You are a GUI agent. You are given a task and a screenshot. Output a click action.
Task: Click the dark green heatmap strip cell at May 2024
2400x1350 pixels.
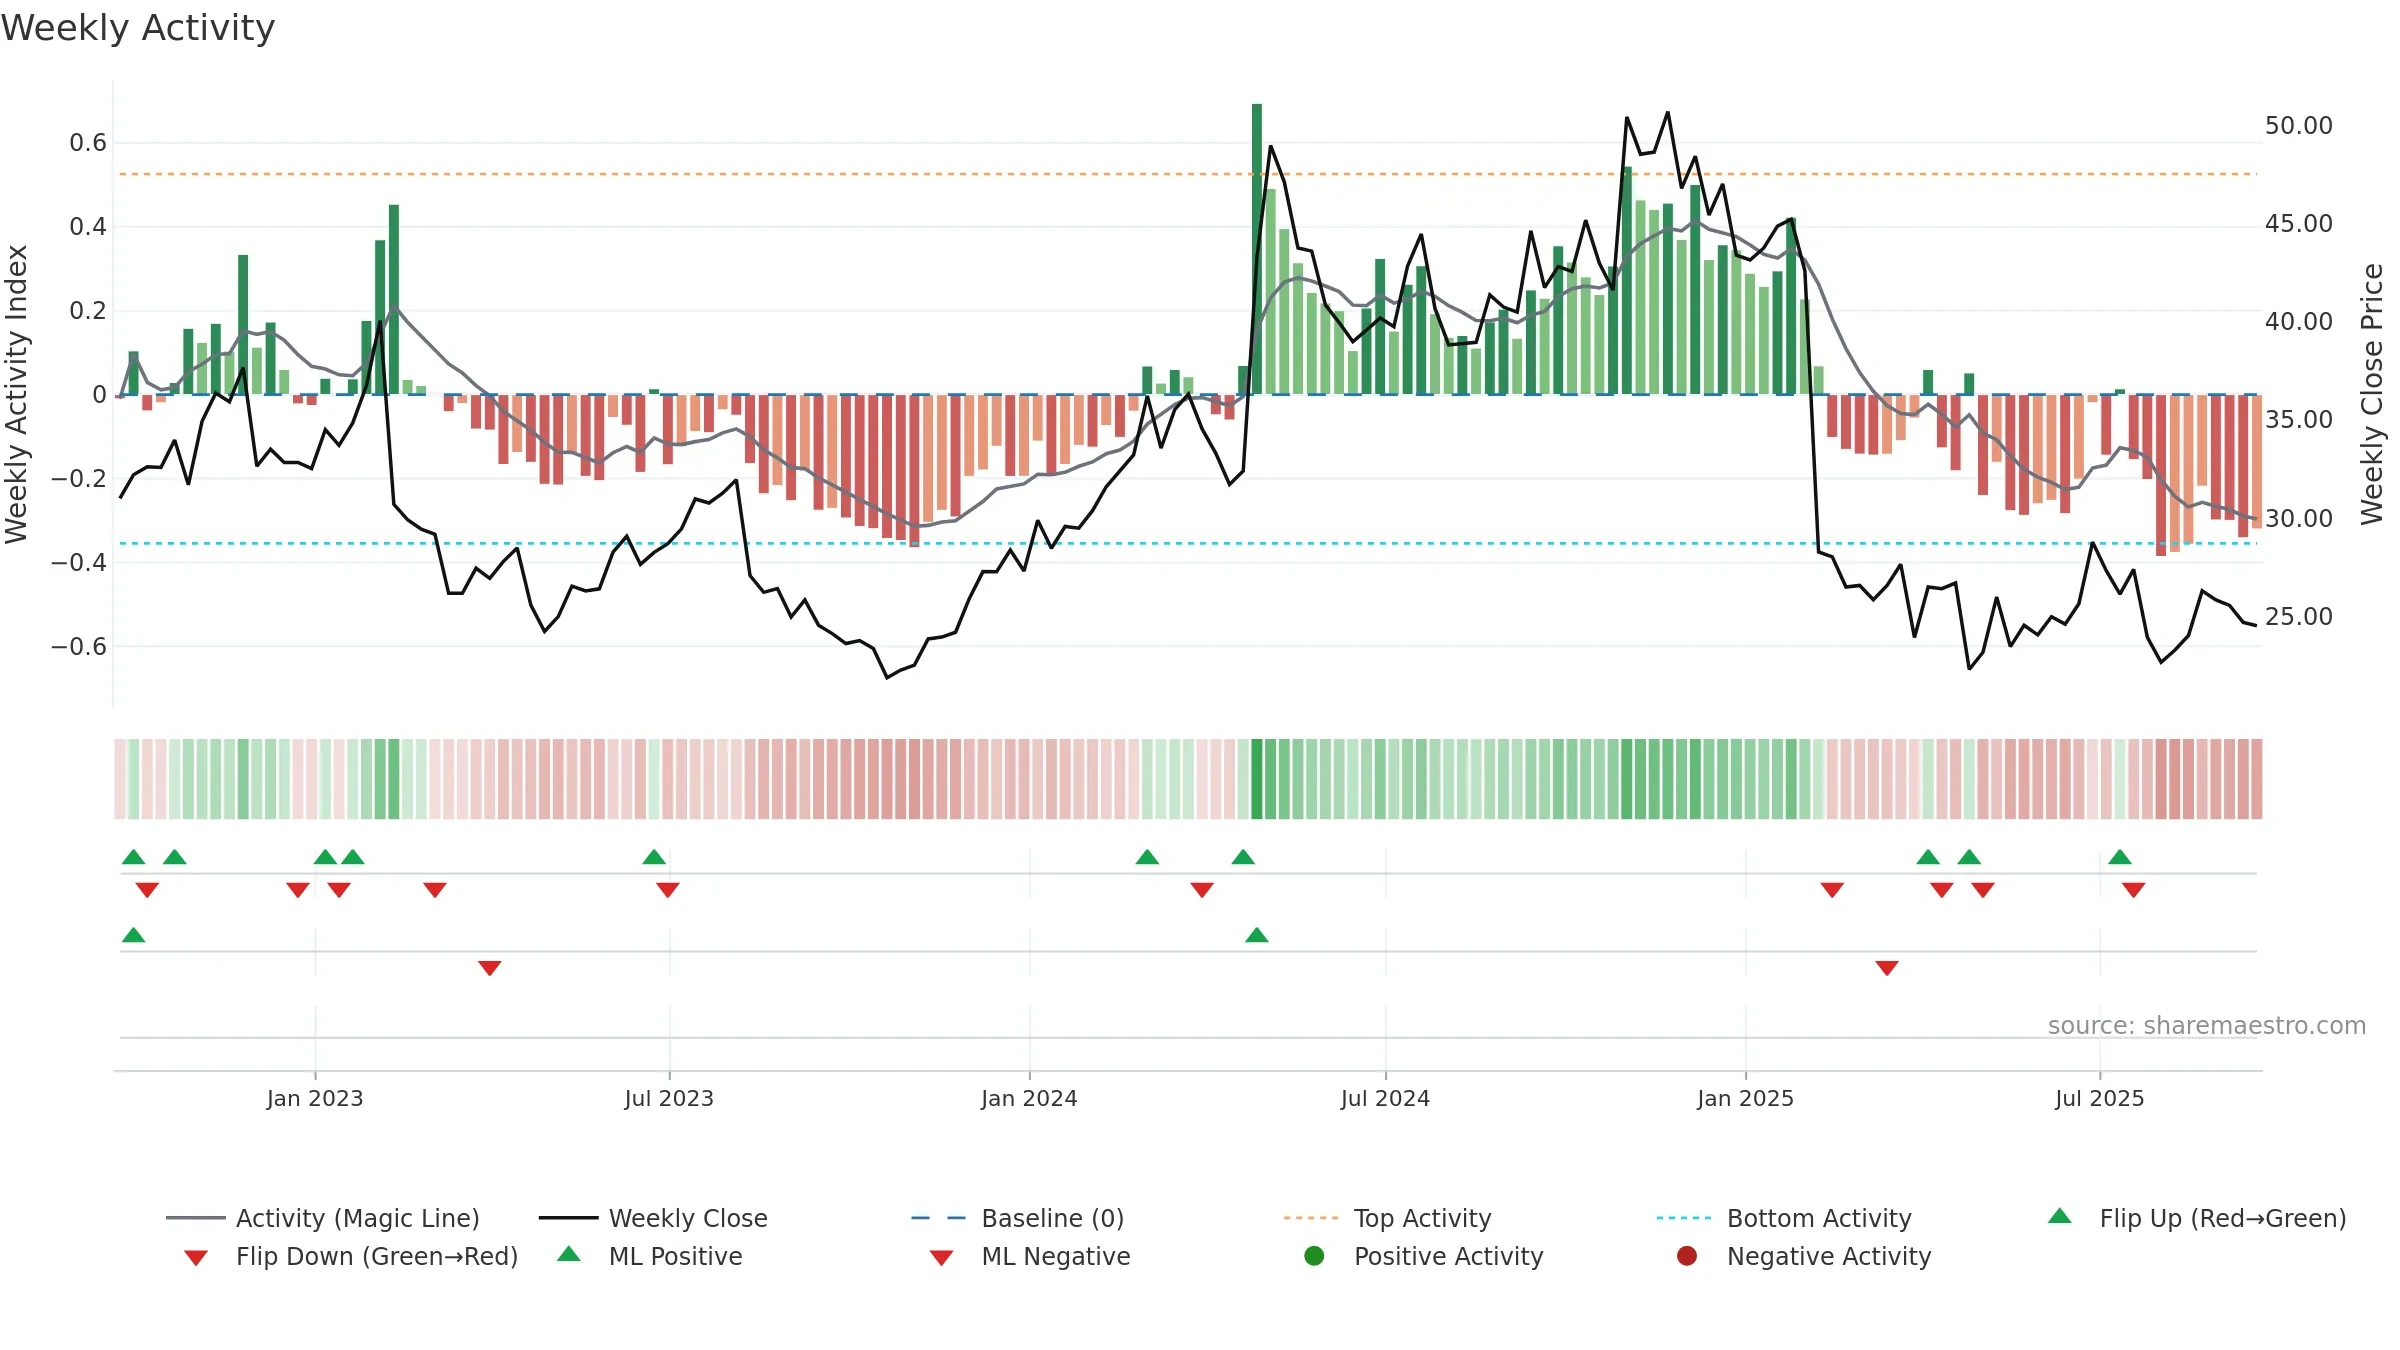coord(1257,779)
